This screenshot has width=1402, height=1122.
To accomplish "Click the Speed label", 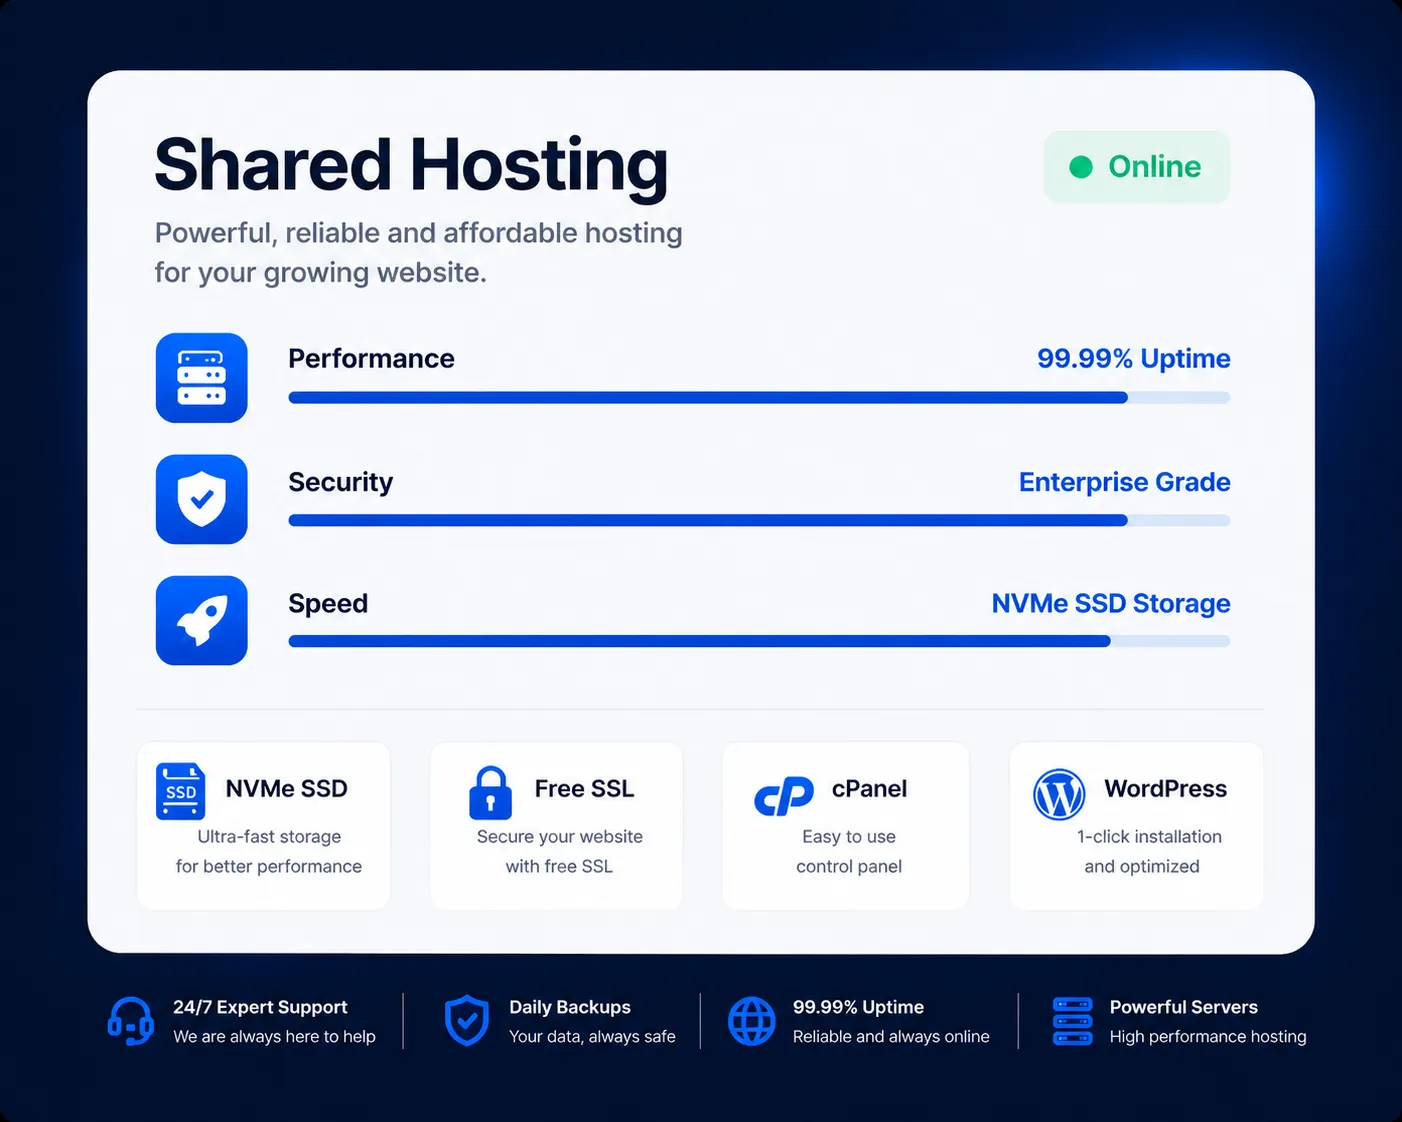I will 328,604.
